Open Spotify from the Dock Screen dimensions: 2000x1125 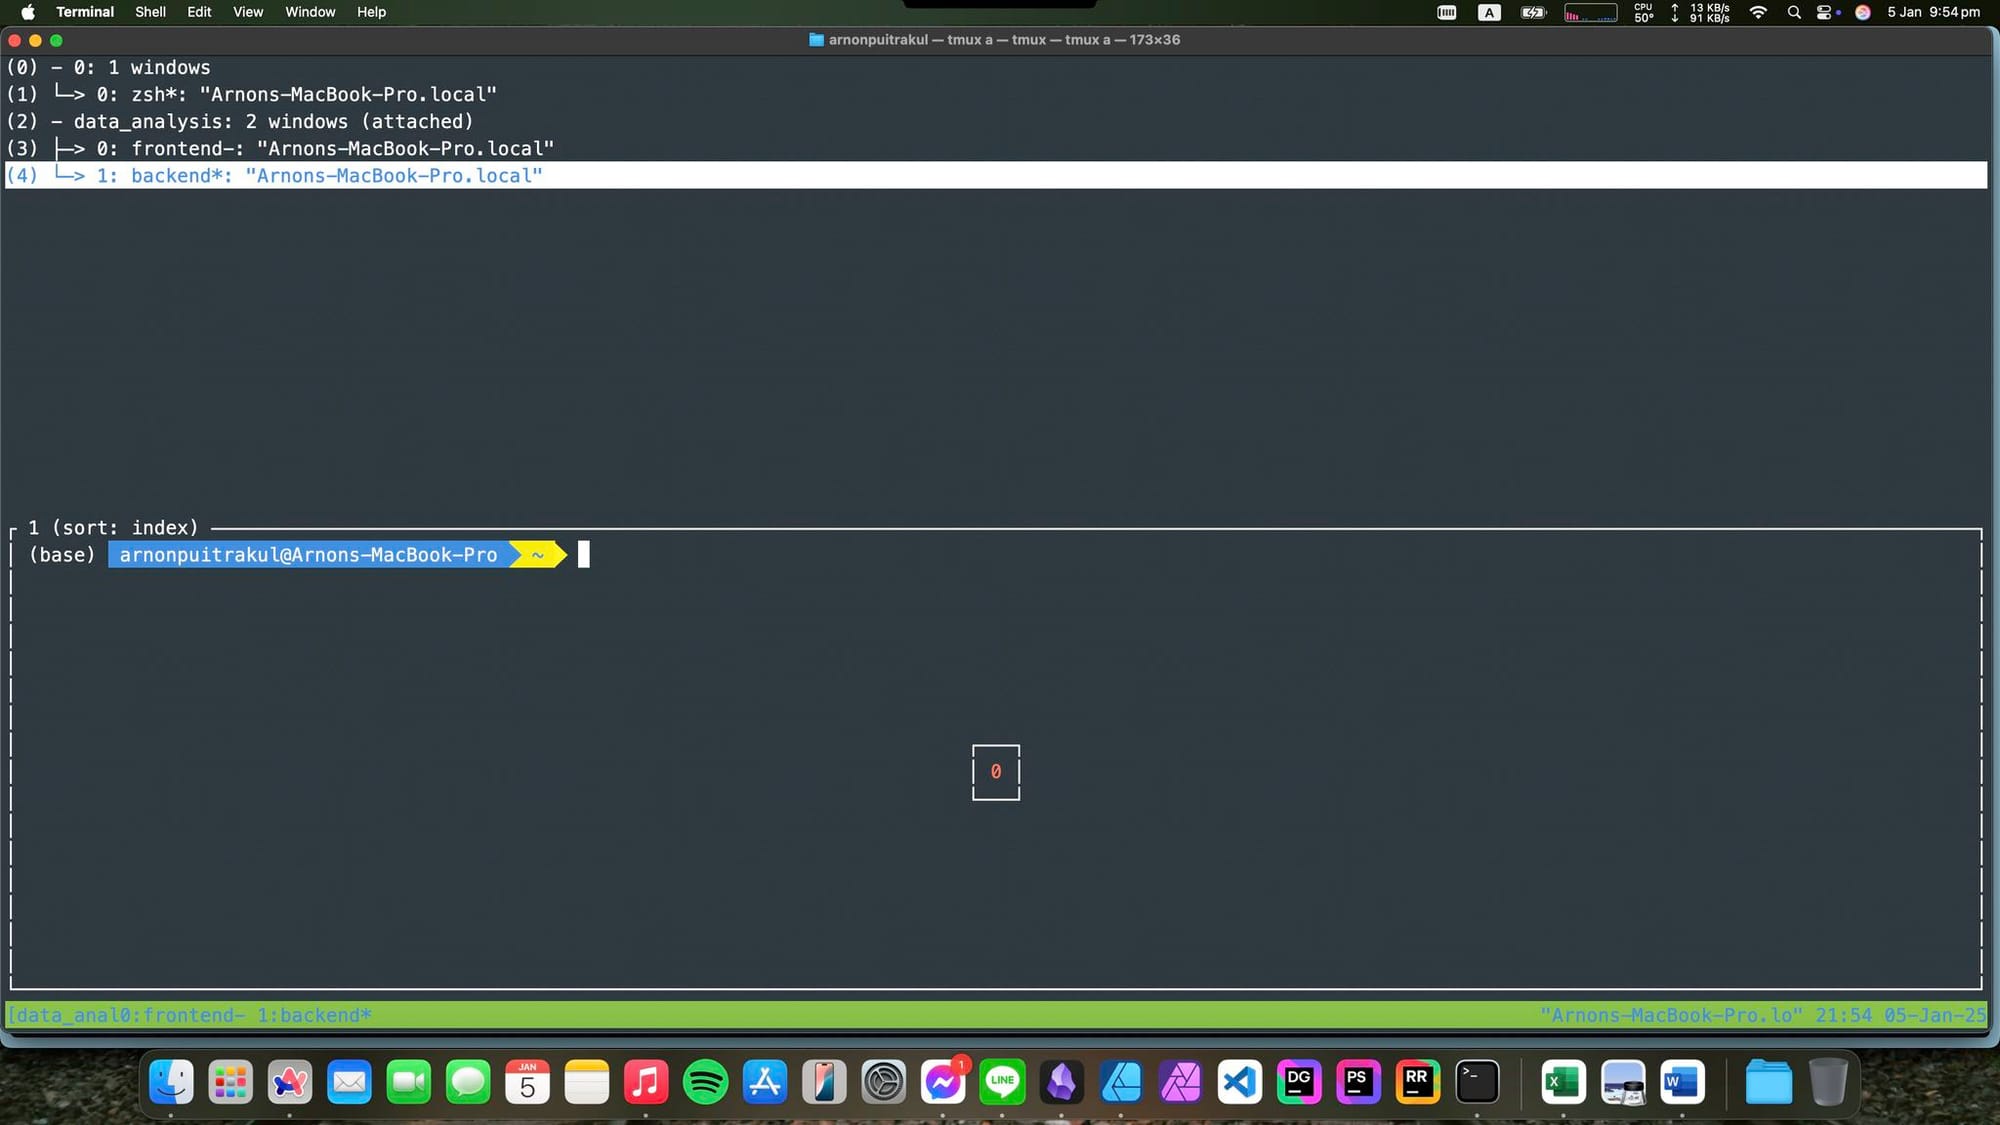point(705,1082)
